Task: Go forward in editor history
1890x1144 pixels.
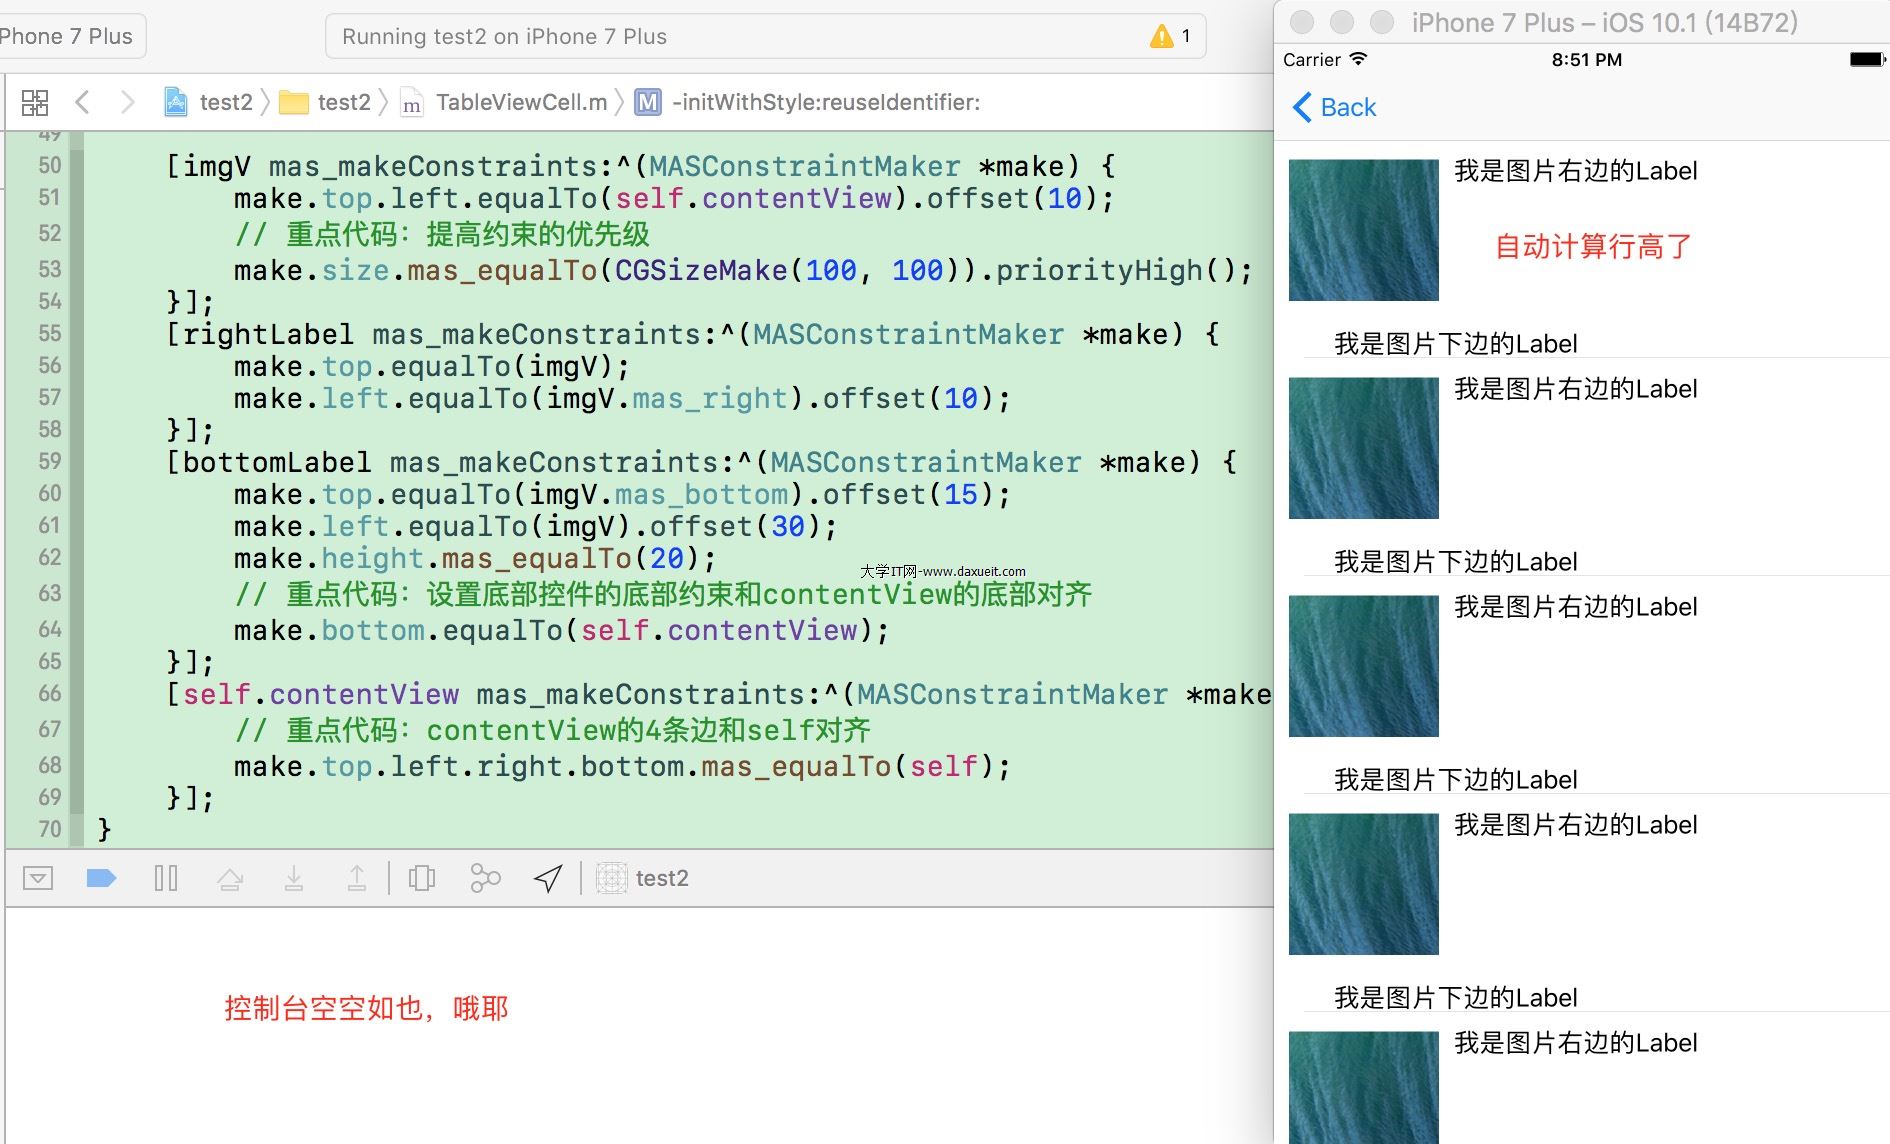Action: (x=127, y=102)
